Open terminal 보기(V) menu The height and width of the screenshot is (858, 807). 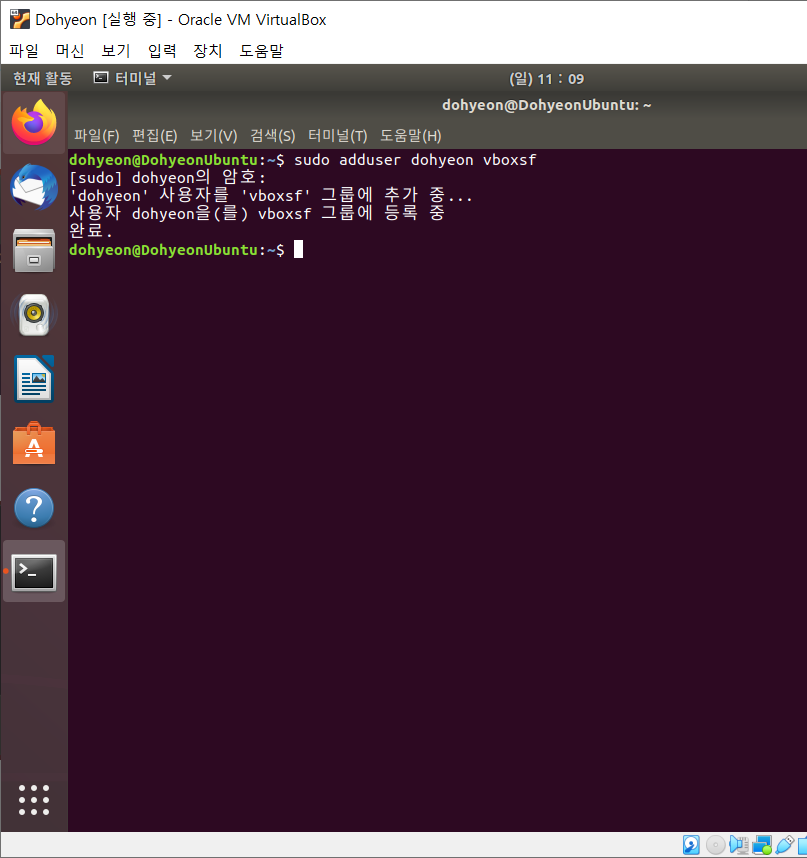point(213,136)
